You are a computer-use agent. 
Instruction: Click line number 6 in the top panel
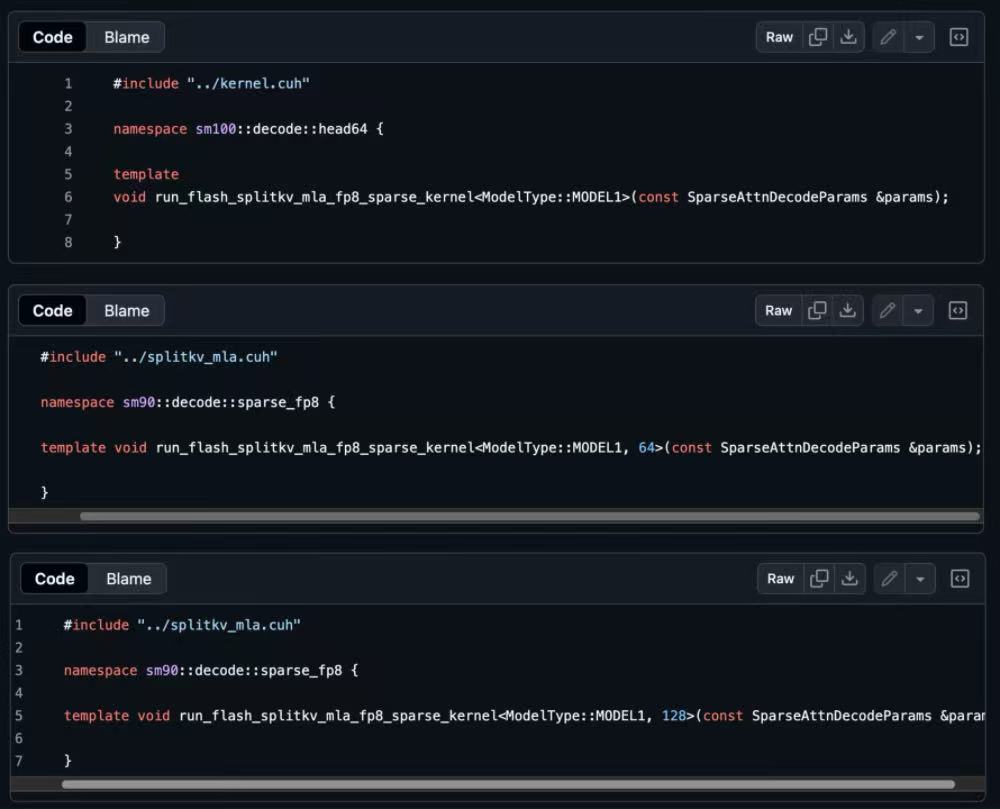tap(68, 197)
